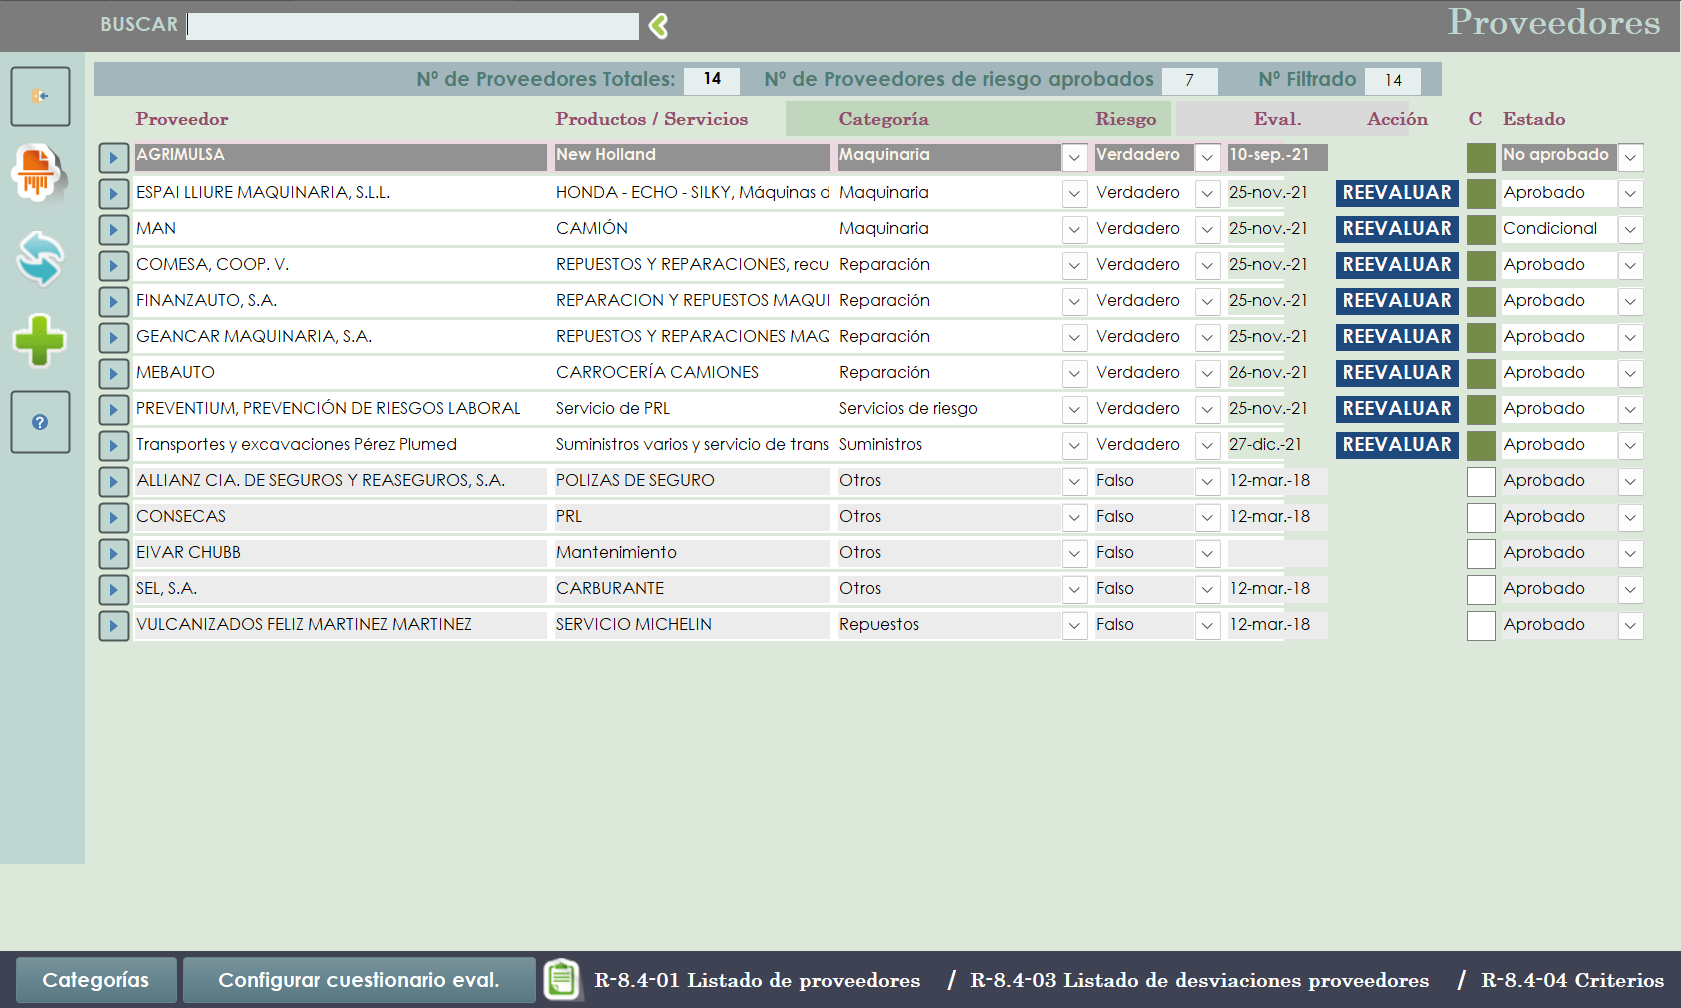The image size is (1681, 1008).
Task: Sort by Proveedor column header
Action: 182,119
